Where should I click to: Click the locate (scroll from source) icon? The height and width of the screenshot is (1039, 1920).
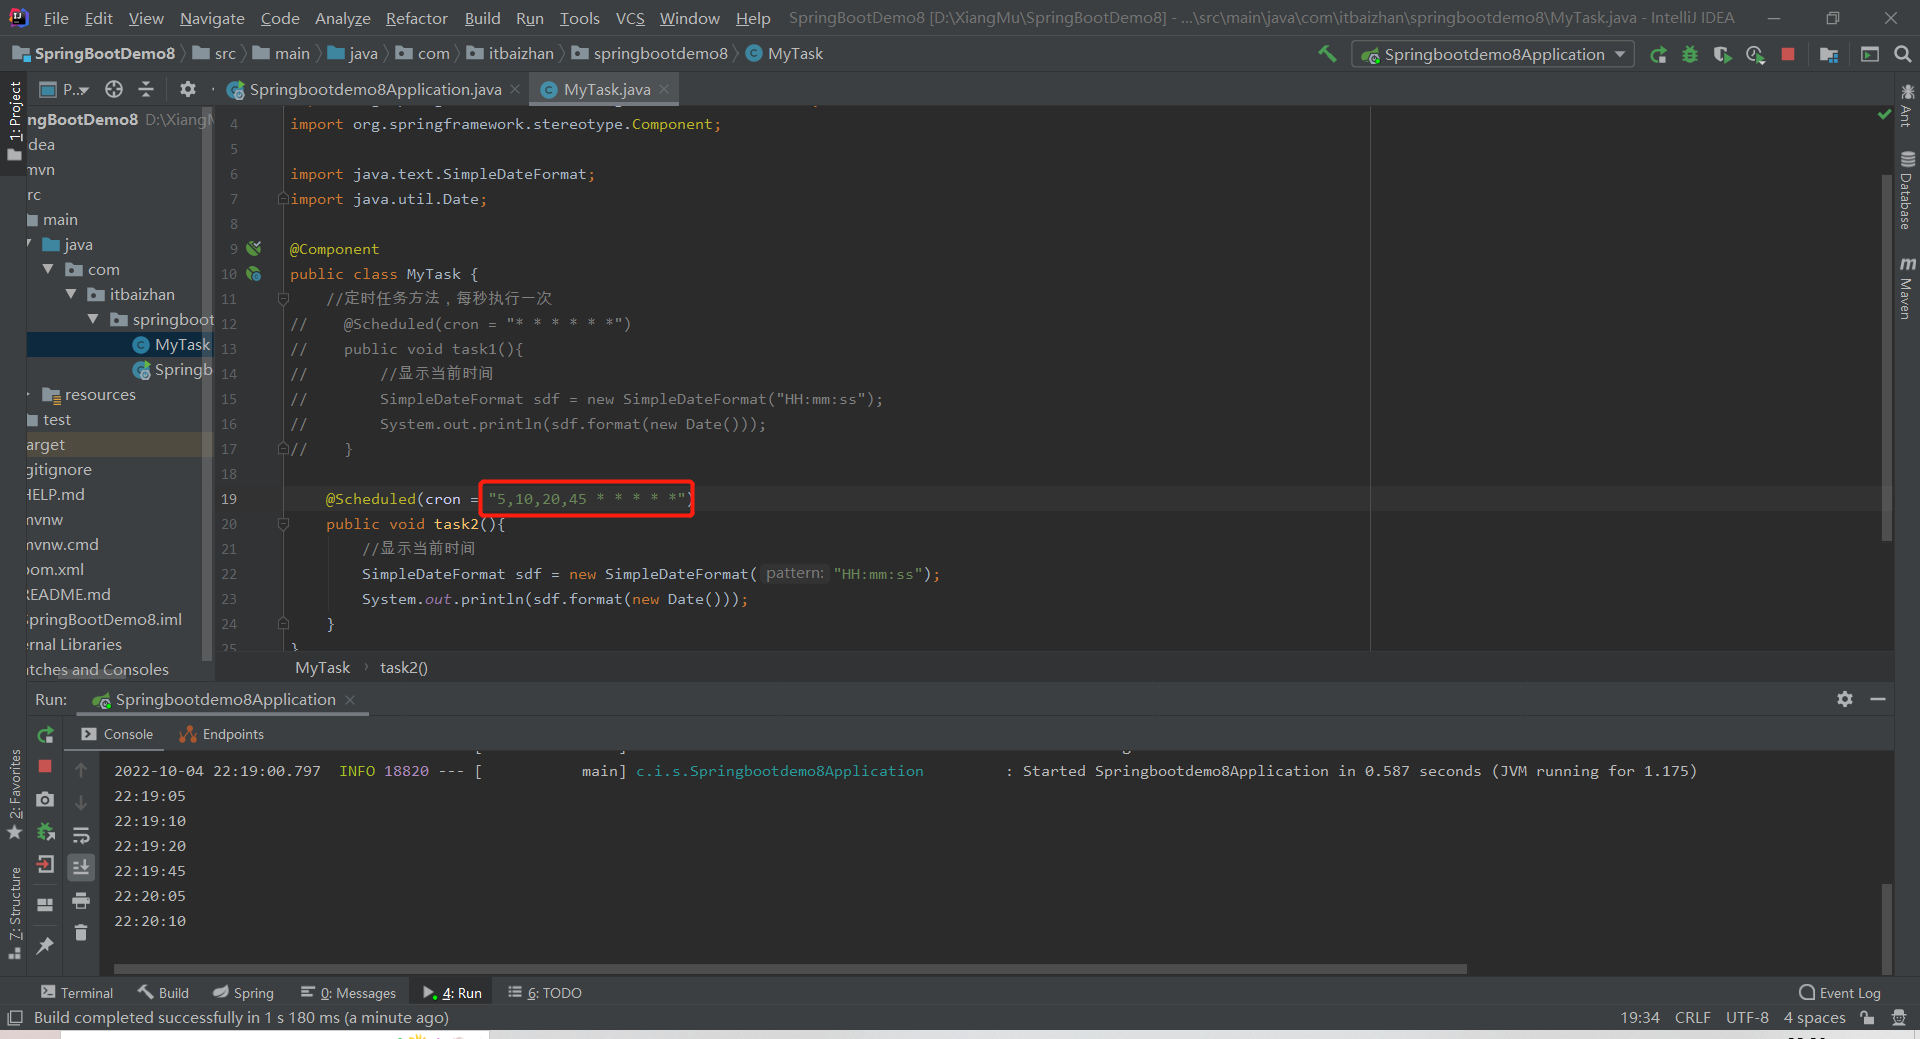coord(114,90)
